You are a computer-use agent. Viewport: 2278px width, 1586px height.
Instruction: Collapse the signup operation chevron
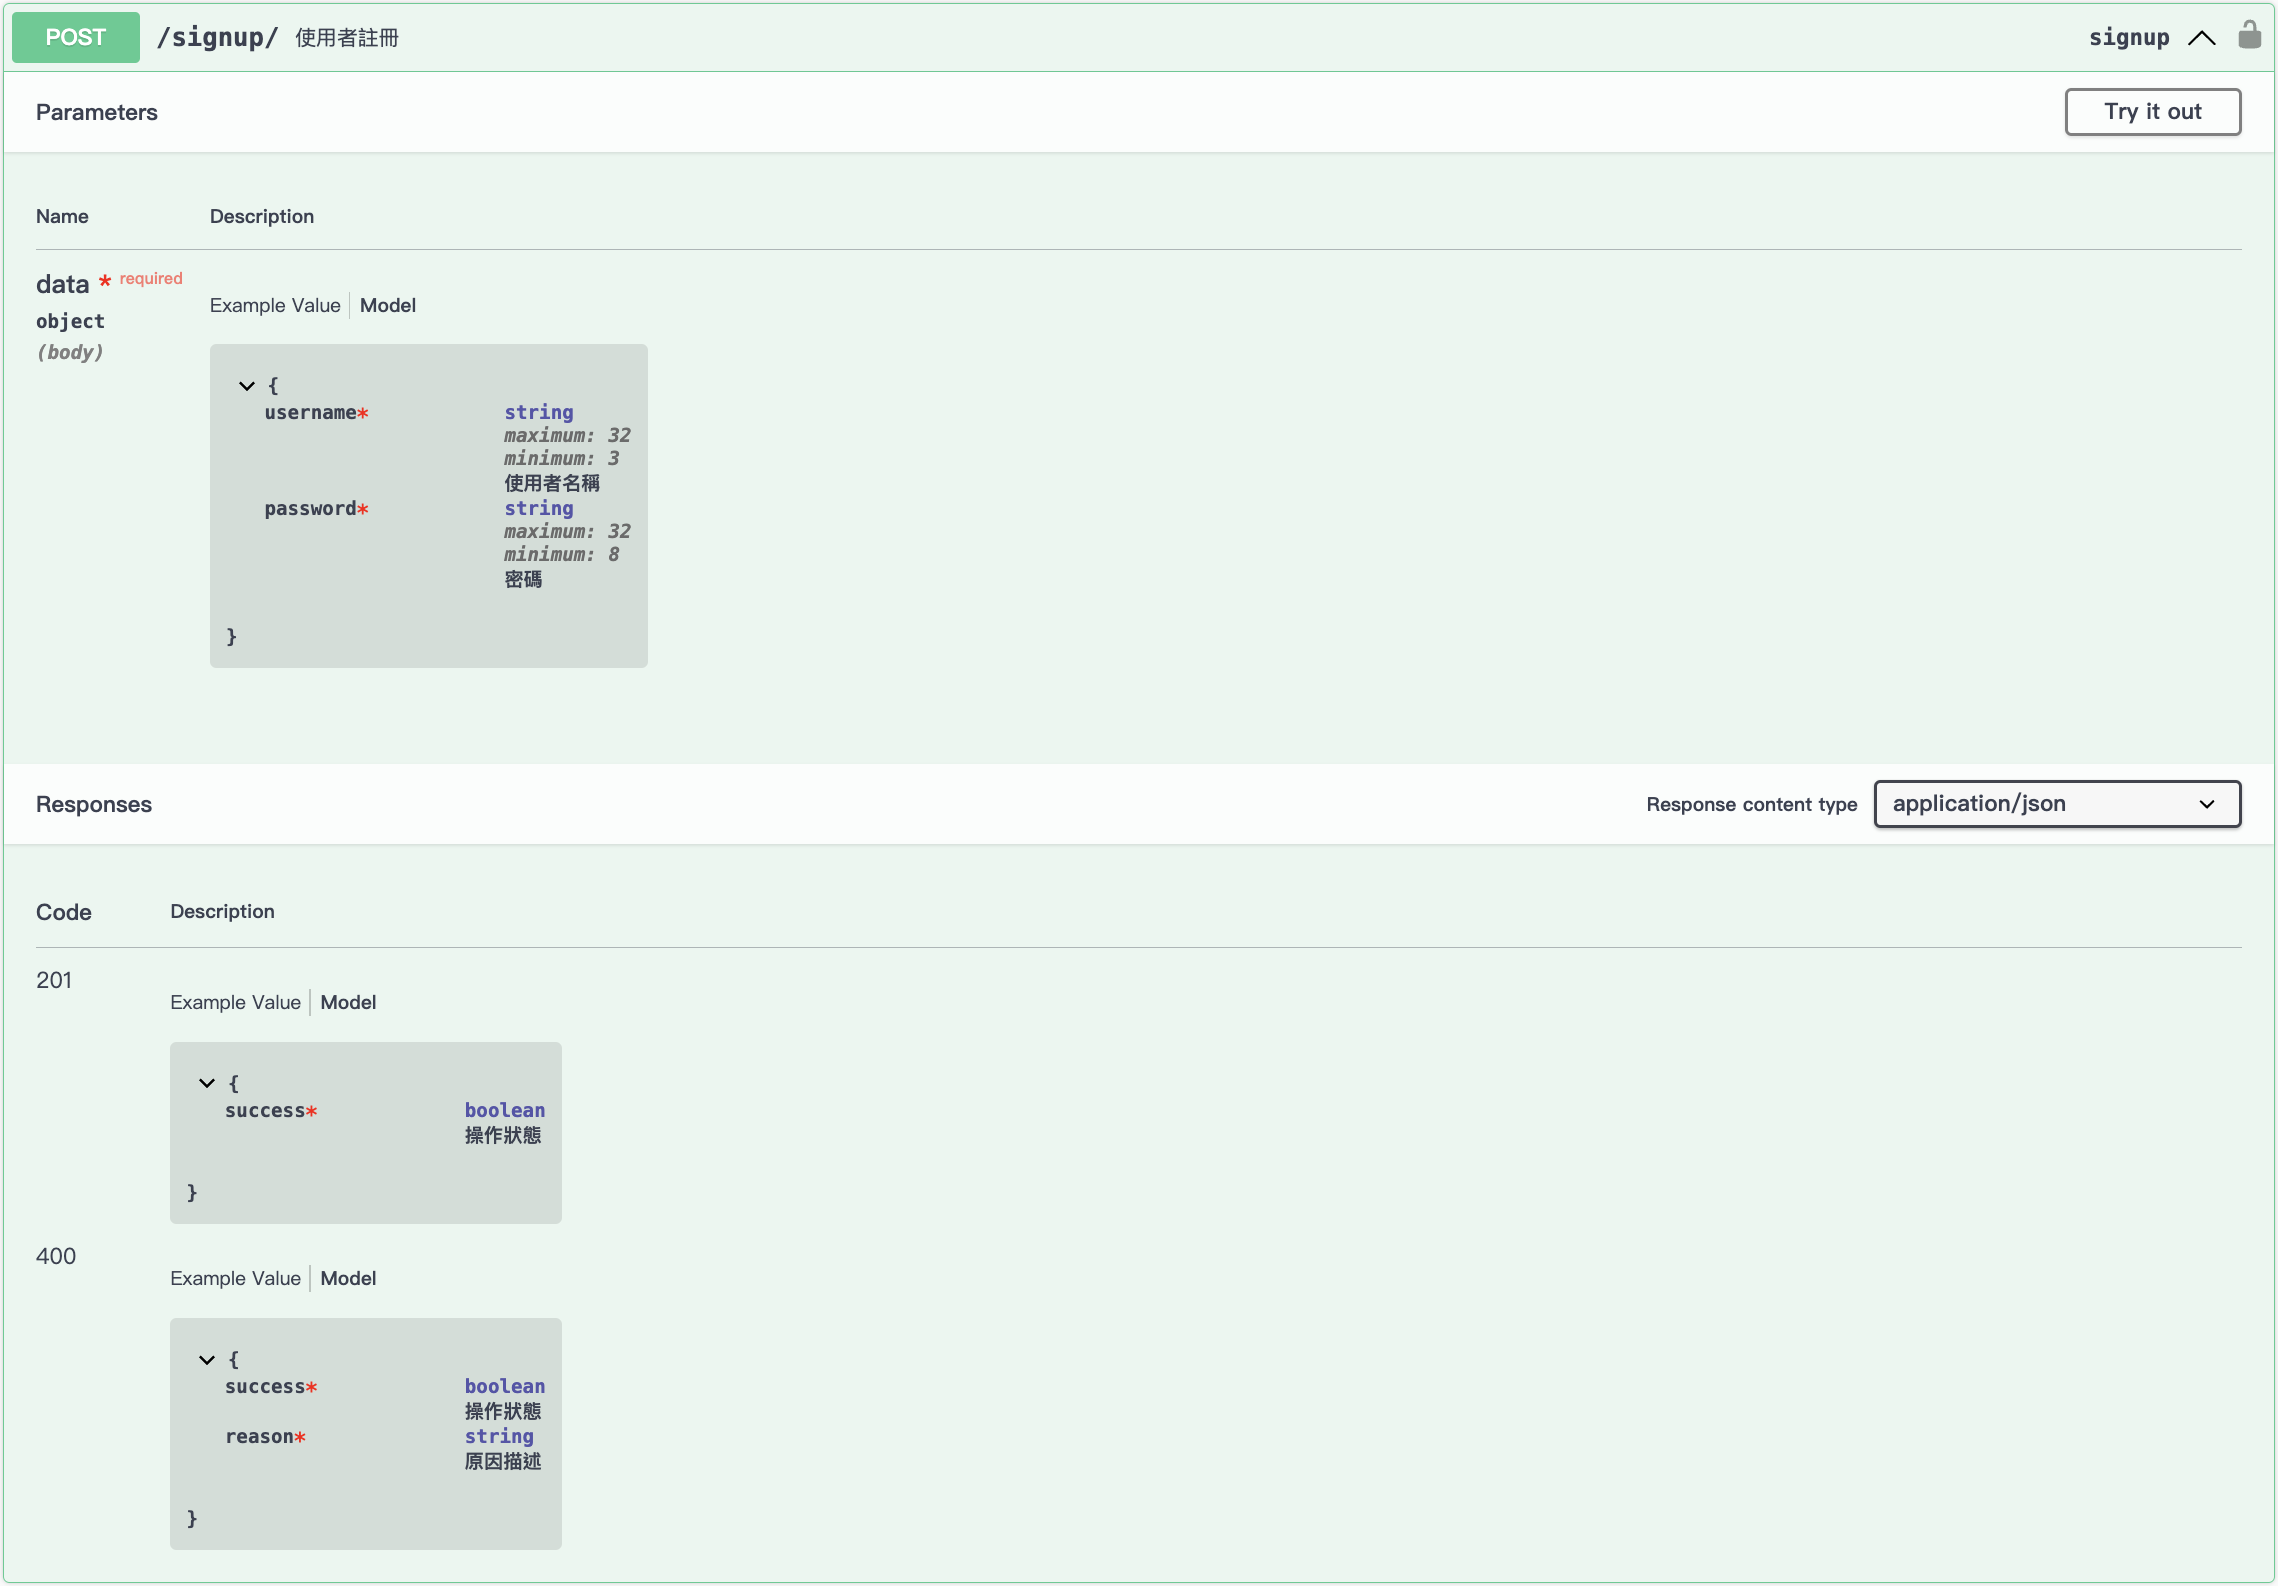(2201, 38)
